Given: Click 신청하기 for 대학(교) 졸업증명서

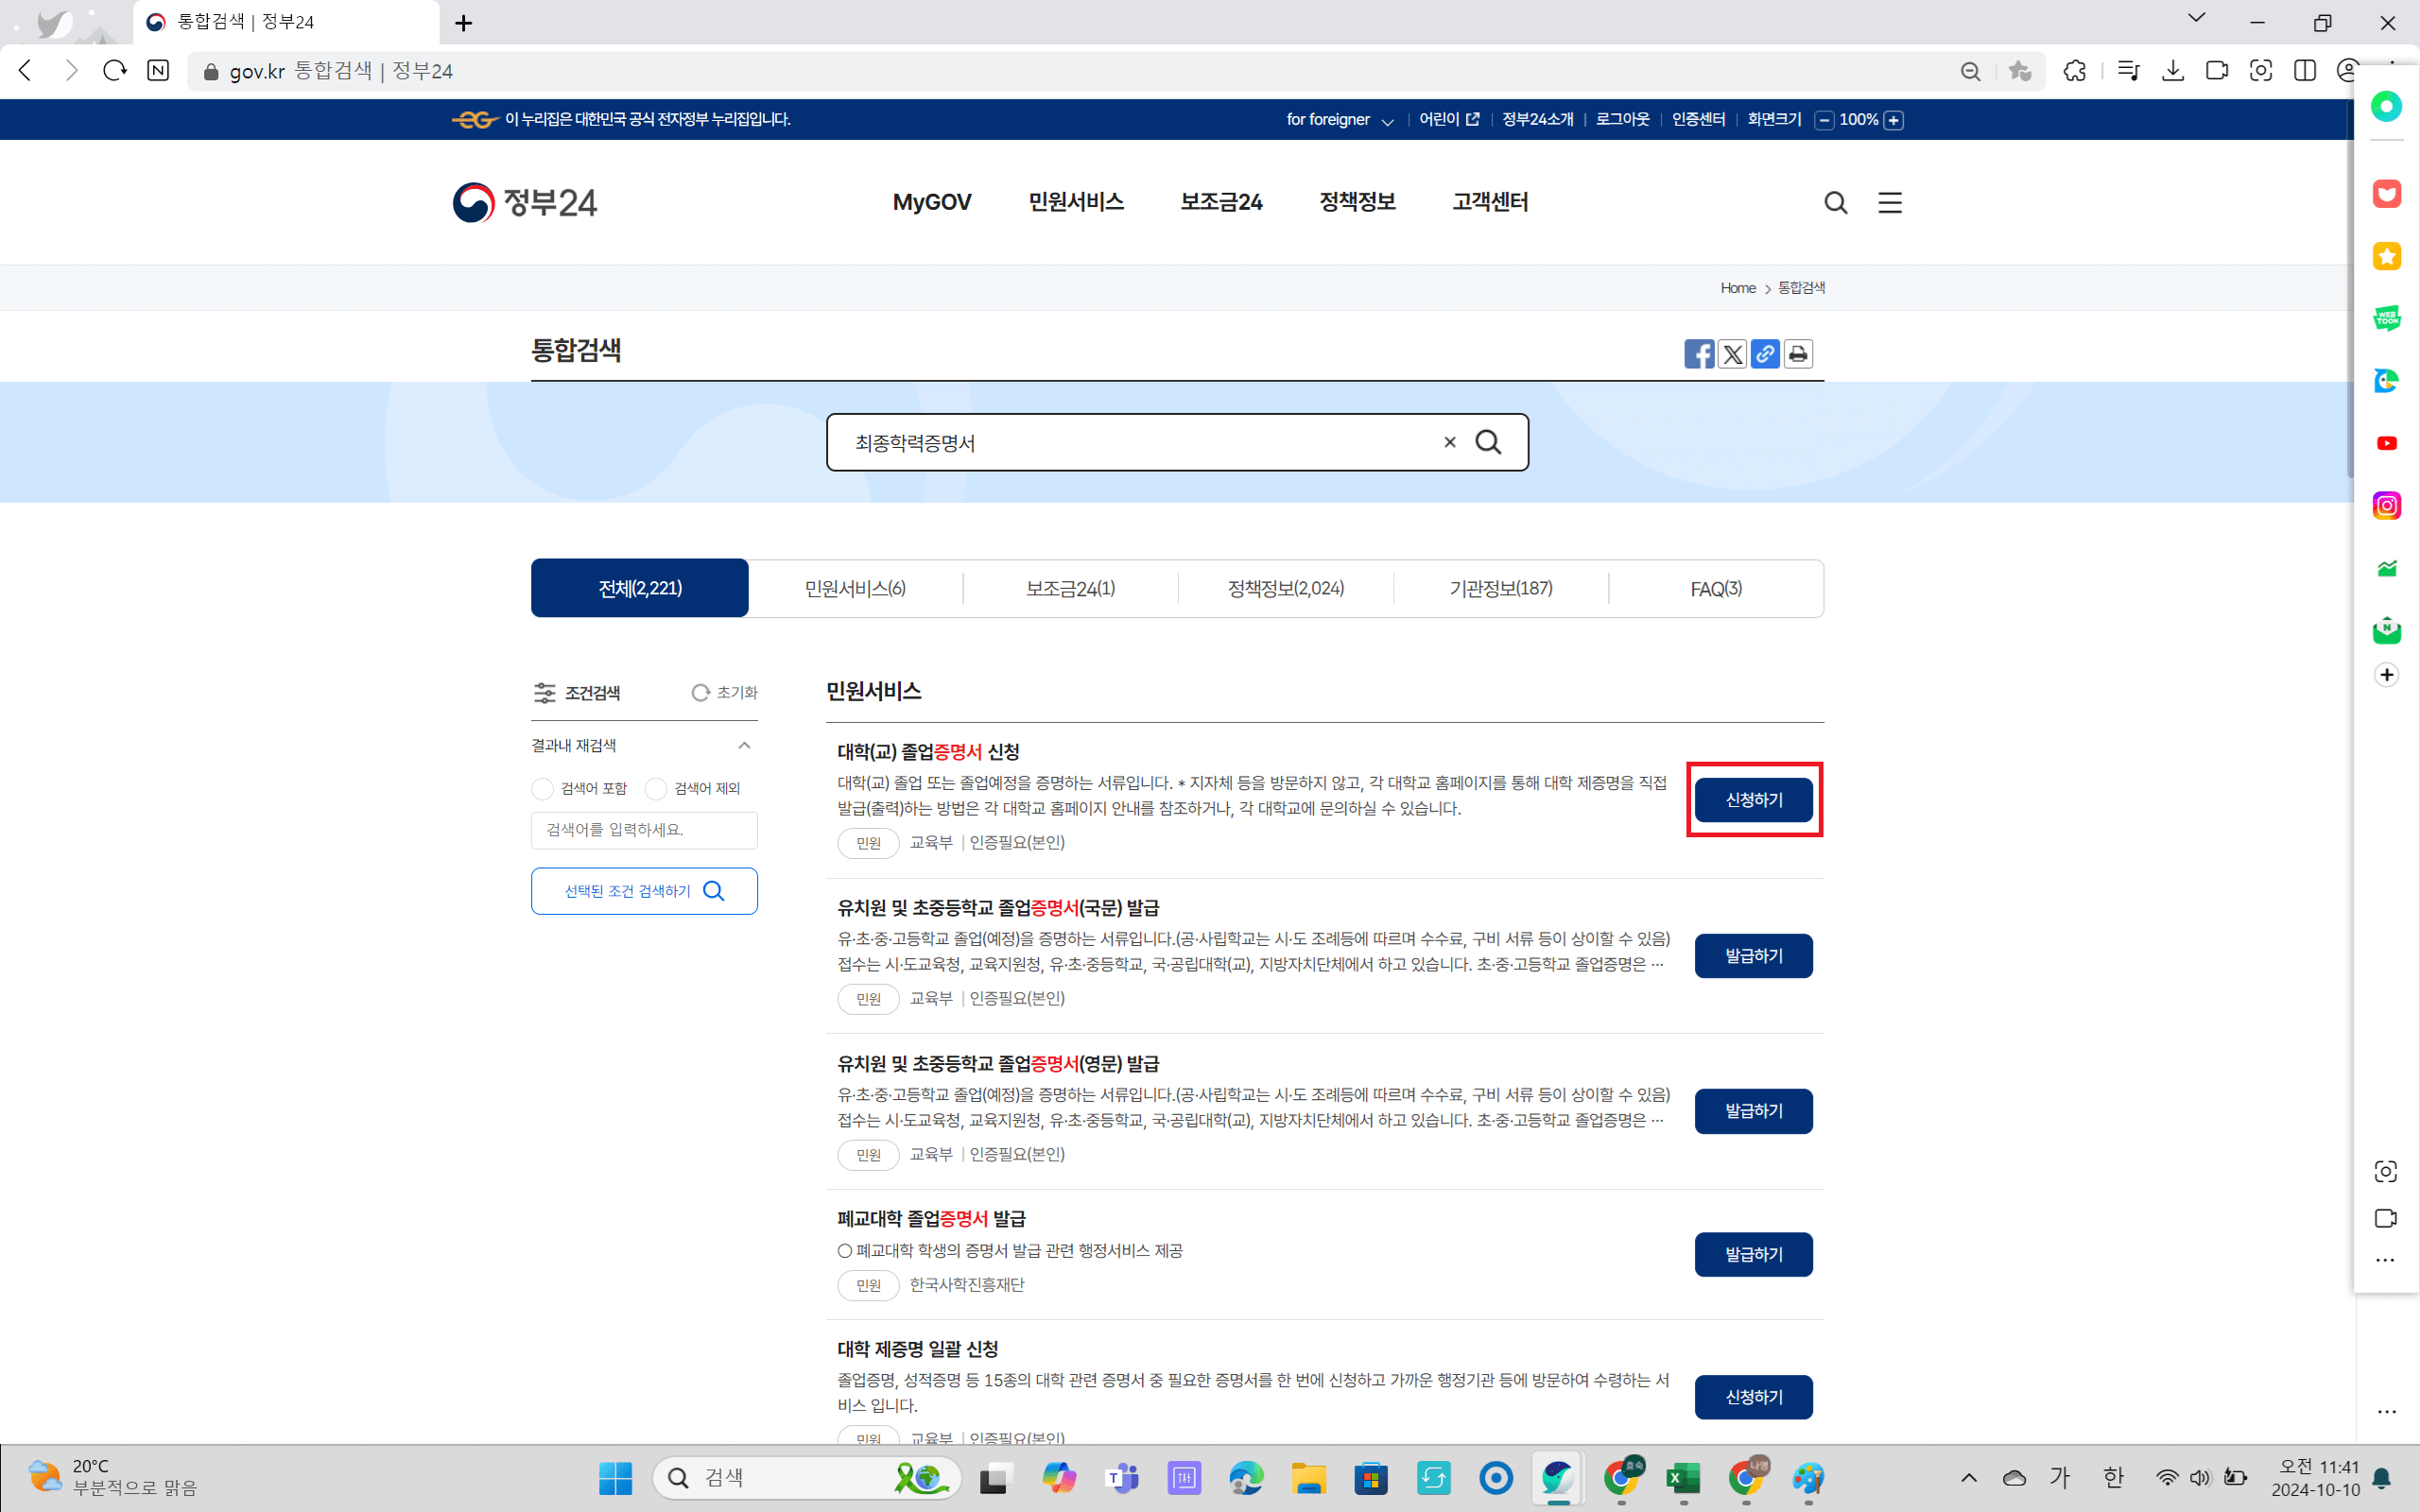Looking at the screenshot, I should pos(1753,799).
